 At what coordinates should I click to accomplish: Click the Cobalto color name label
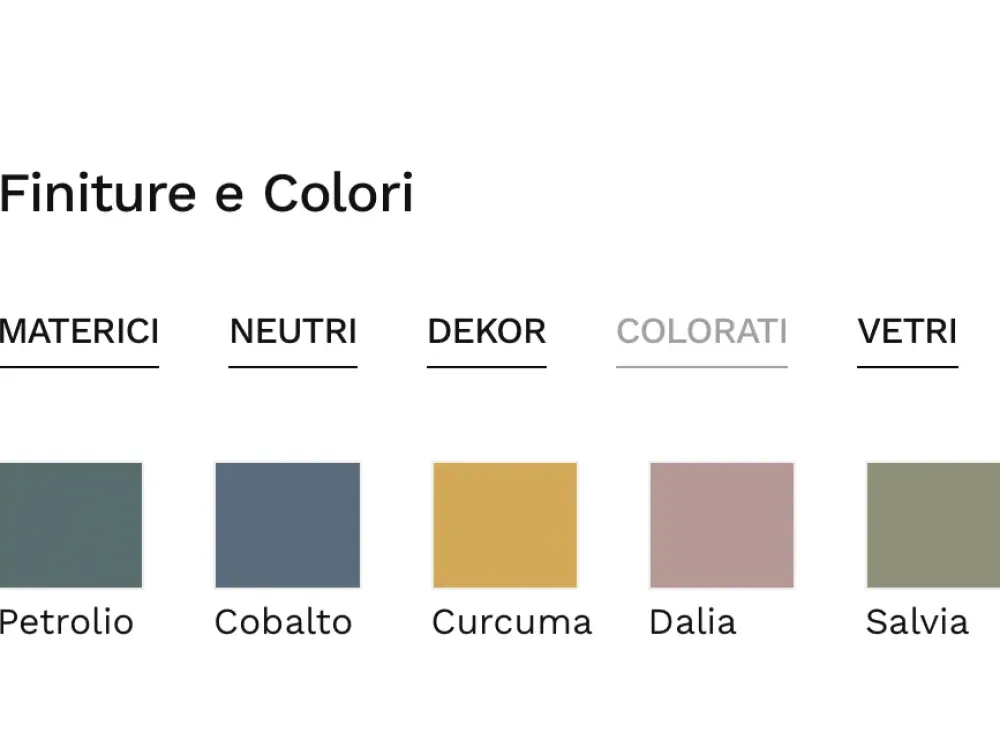283,622
